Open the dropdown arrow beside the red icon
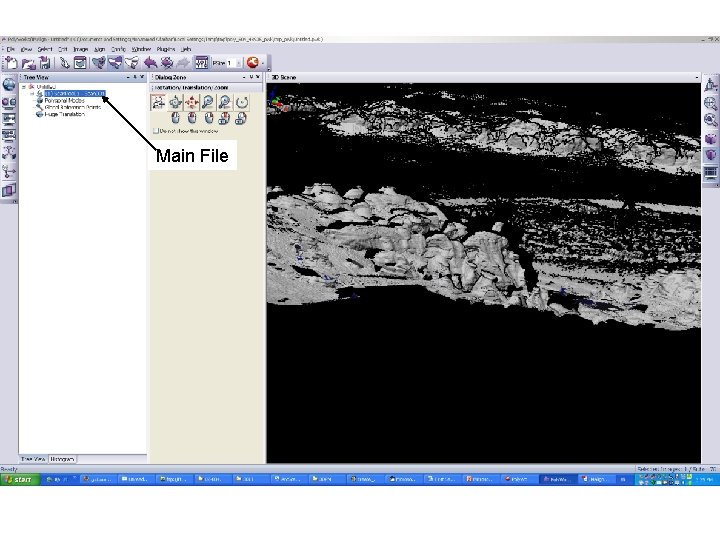 [262, 63]
